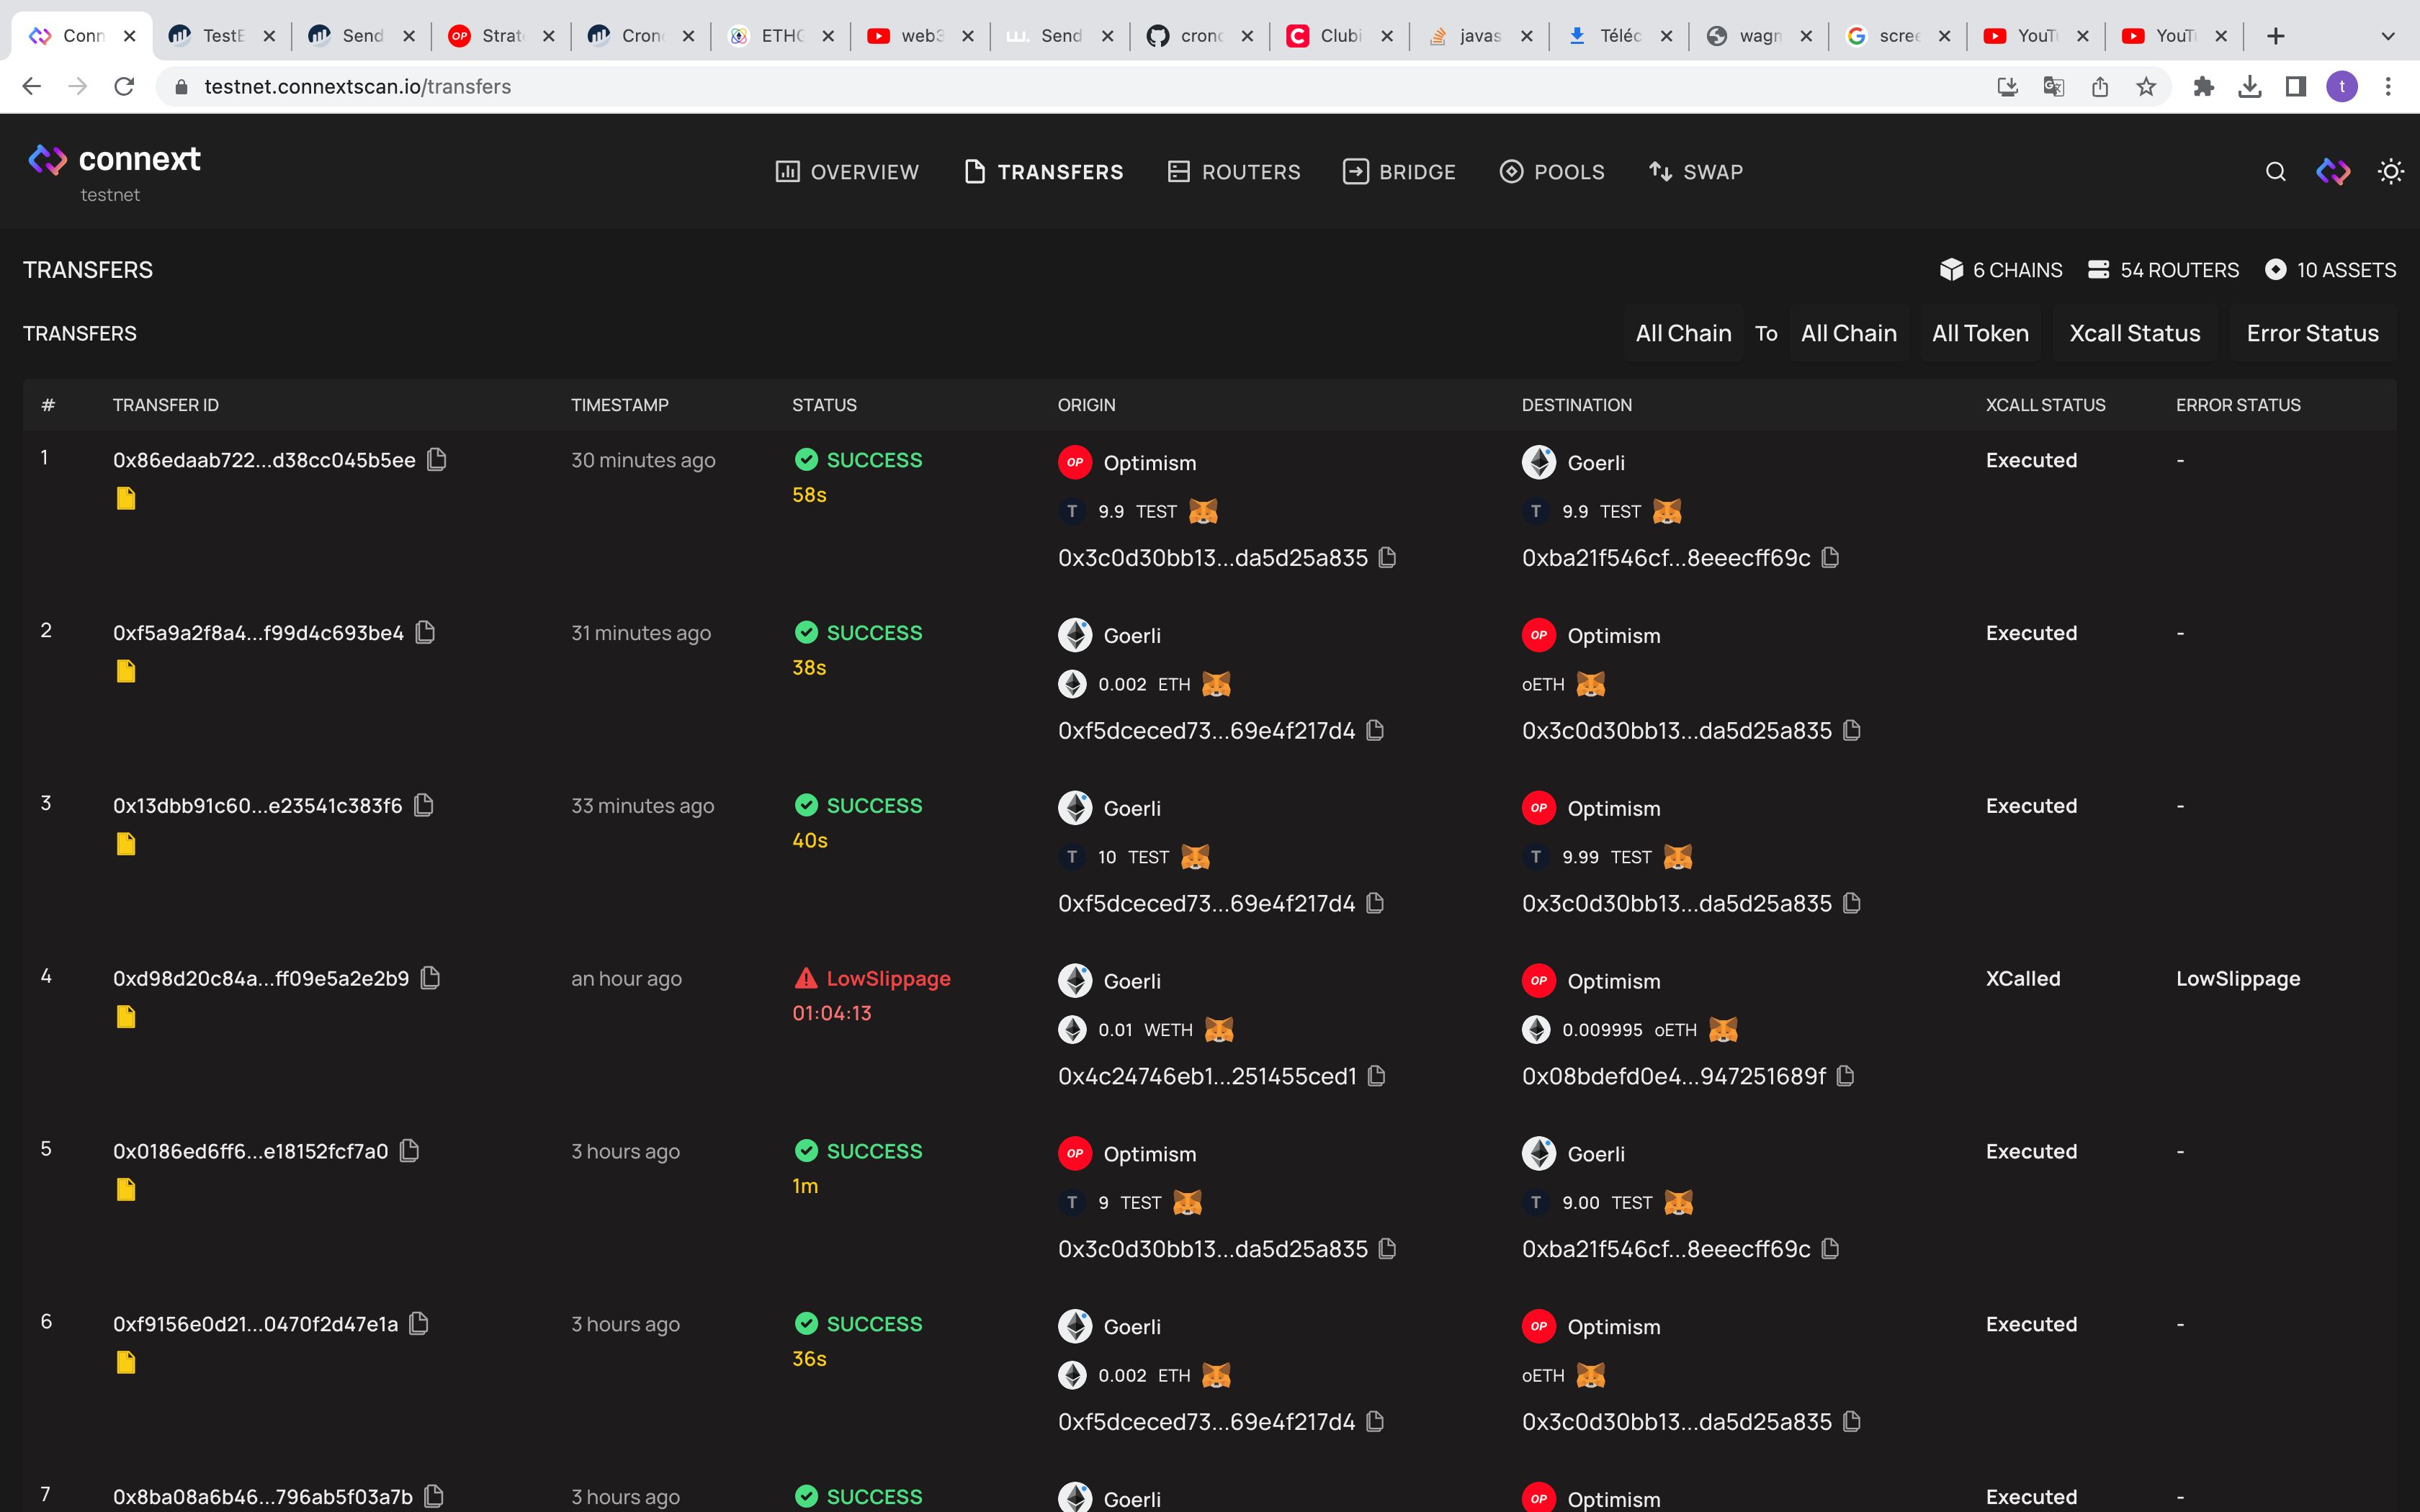
Task: Open Swap nav item
Action: (1696, 172)
